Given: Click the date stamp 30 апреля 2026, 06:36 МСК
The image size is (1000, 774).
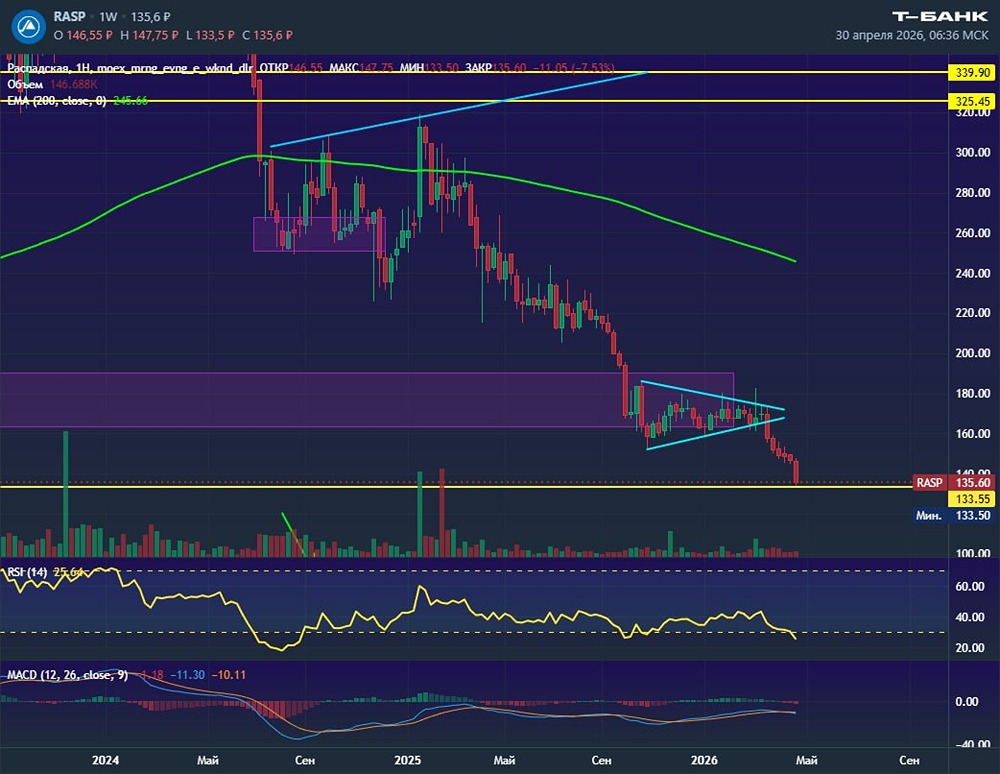Looking at the screenshot, I should click(912, 36).
